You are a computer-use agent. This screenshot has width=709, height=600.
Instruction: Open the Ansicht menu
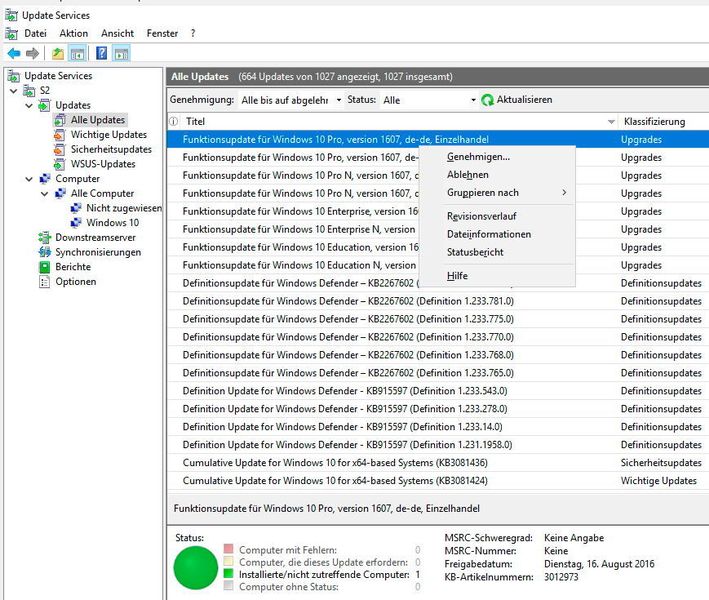(118, 33)
